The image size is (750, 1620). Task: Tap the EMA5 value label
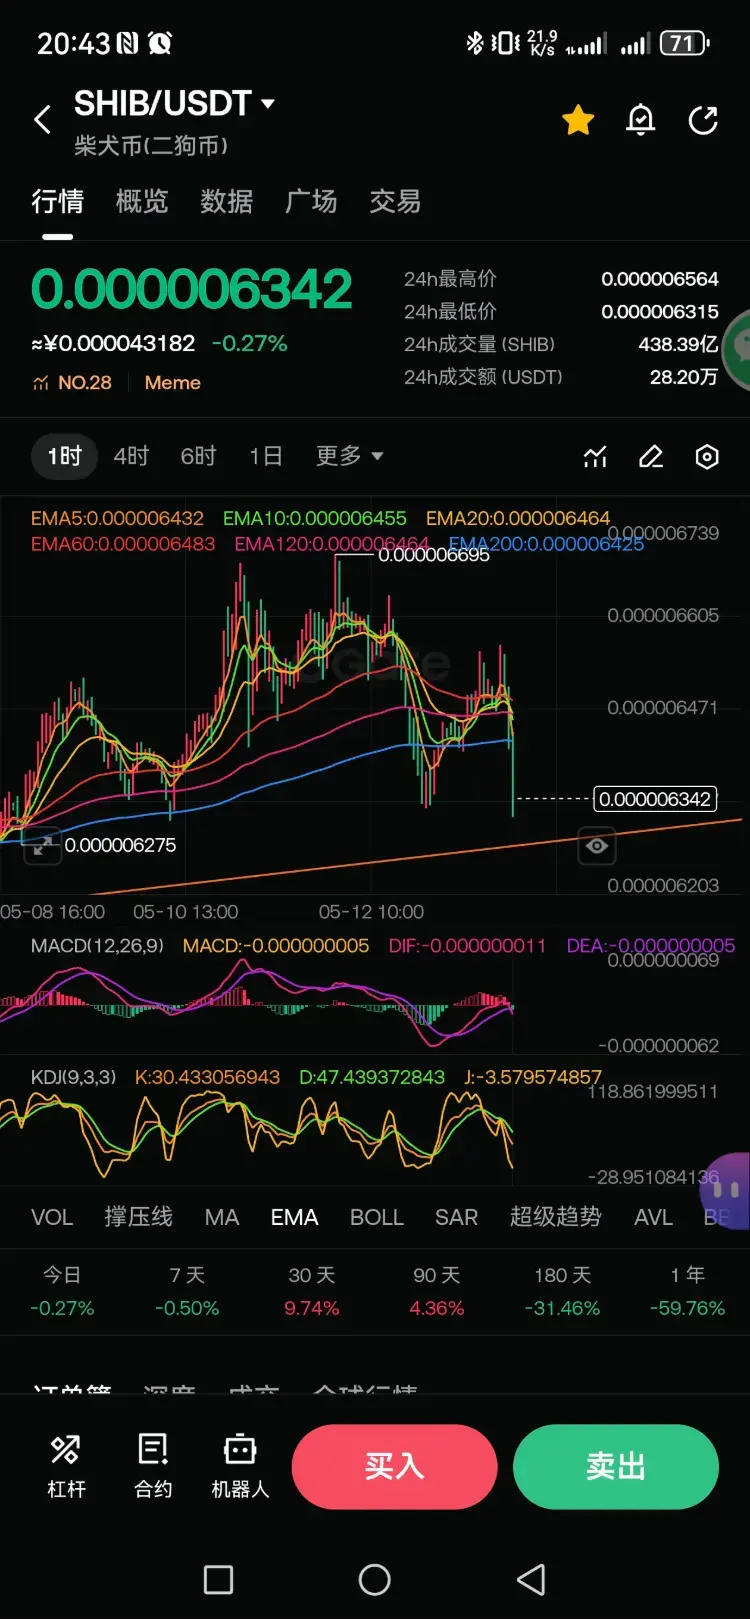pyautogui.click(x=117, y=519)
